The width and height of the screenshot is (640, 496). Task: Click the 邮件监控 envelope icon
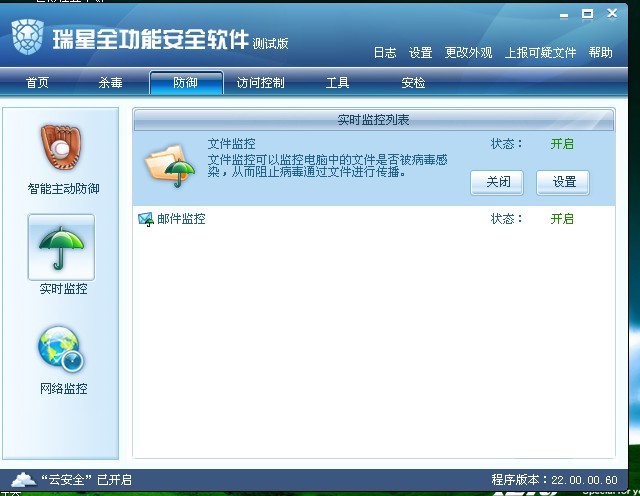(x=146, y=219)
